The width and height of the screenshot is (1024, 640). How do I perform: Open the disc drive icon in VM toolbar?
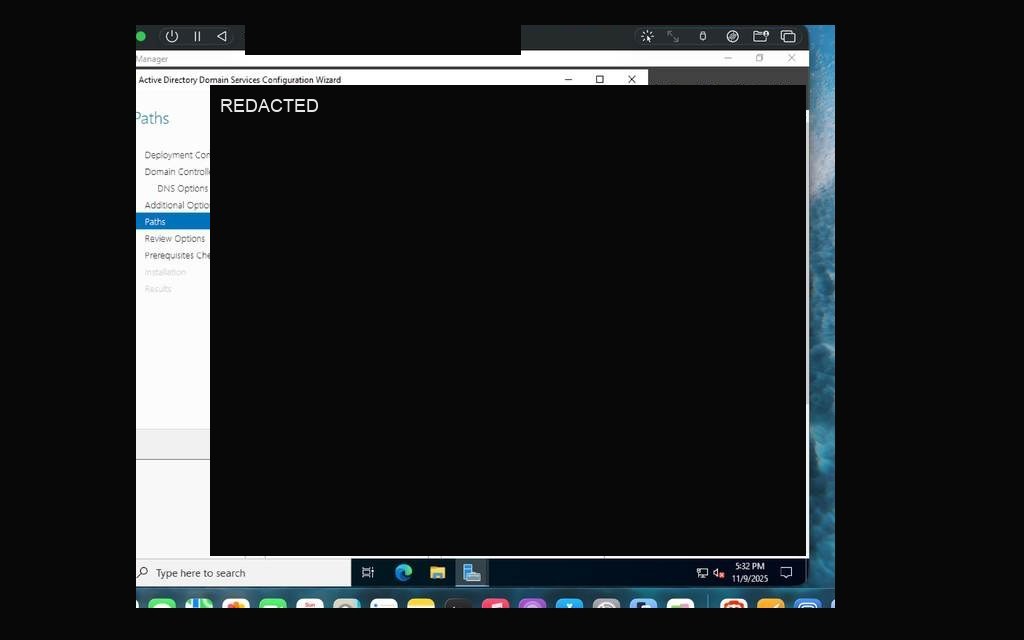point(733,37)
